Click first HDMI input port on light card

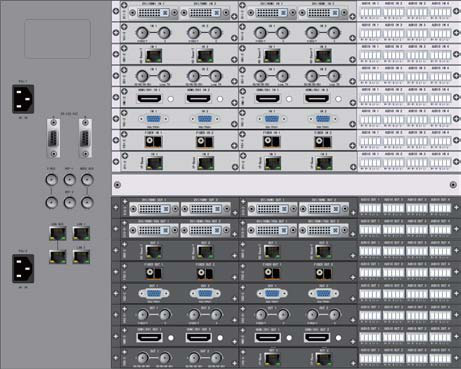pos(149,99)
